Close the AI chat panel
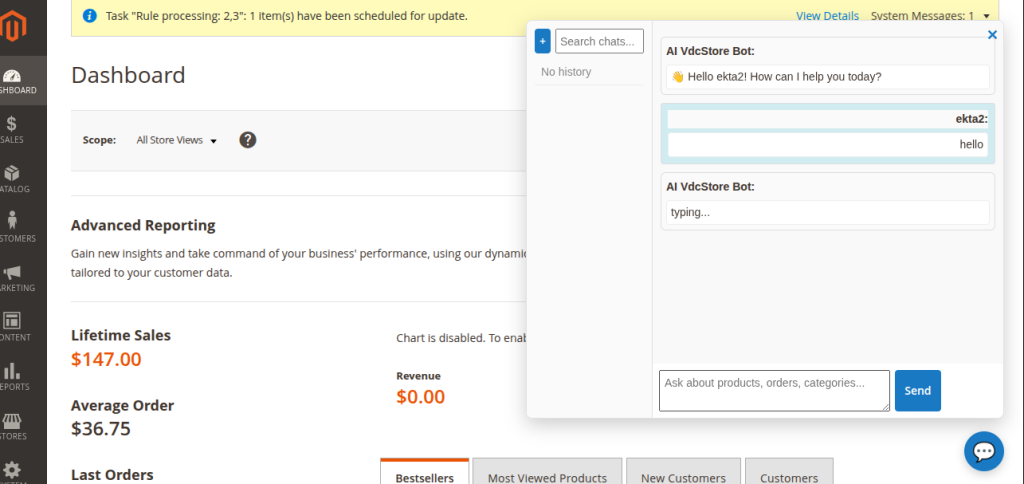This screenshot has width=1024, height=484. (x=992, y=35)
